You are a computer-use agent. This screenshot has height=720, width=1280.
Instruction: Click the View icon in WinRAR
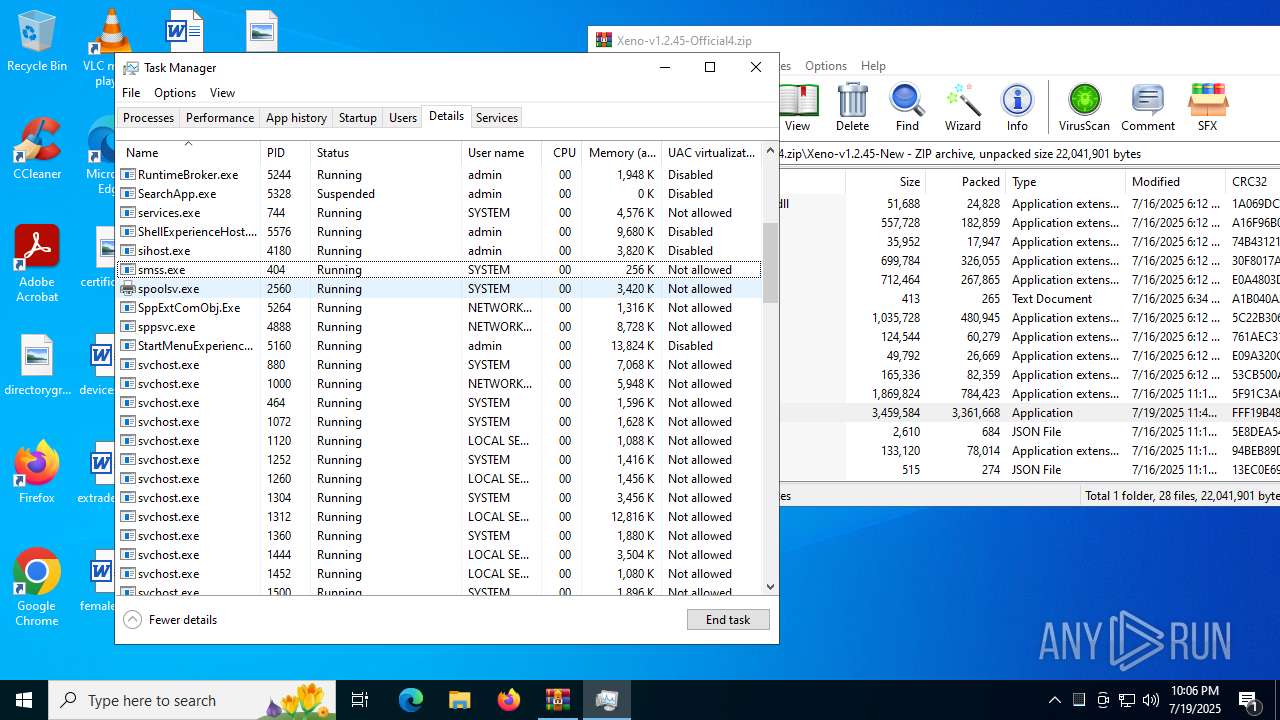click(797, 106)
